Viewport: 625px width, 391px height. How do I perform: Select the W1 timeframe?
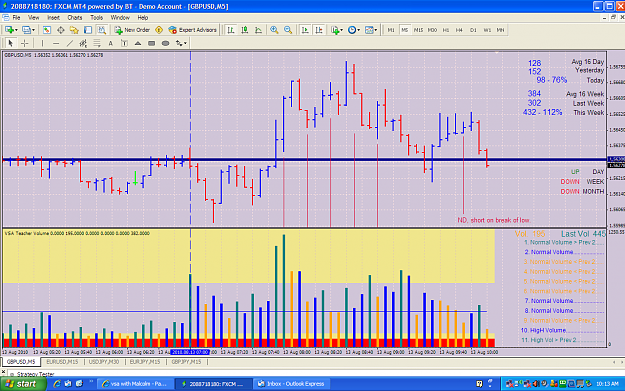point(487,30)
